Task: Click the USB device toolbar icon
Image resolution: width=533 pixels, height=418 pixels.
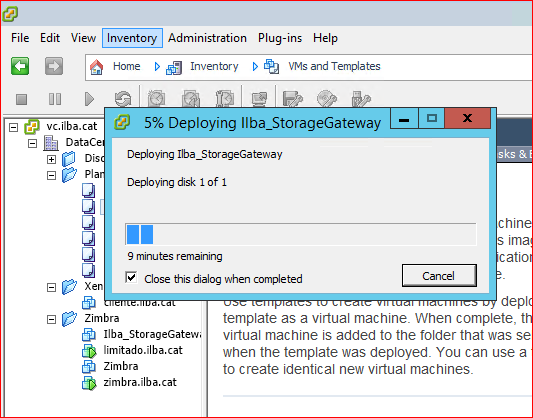Action: [x=361, y=99]
